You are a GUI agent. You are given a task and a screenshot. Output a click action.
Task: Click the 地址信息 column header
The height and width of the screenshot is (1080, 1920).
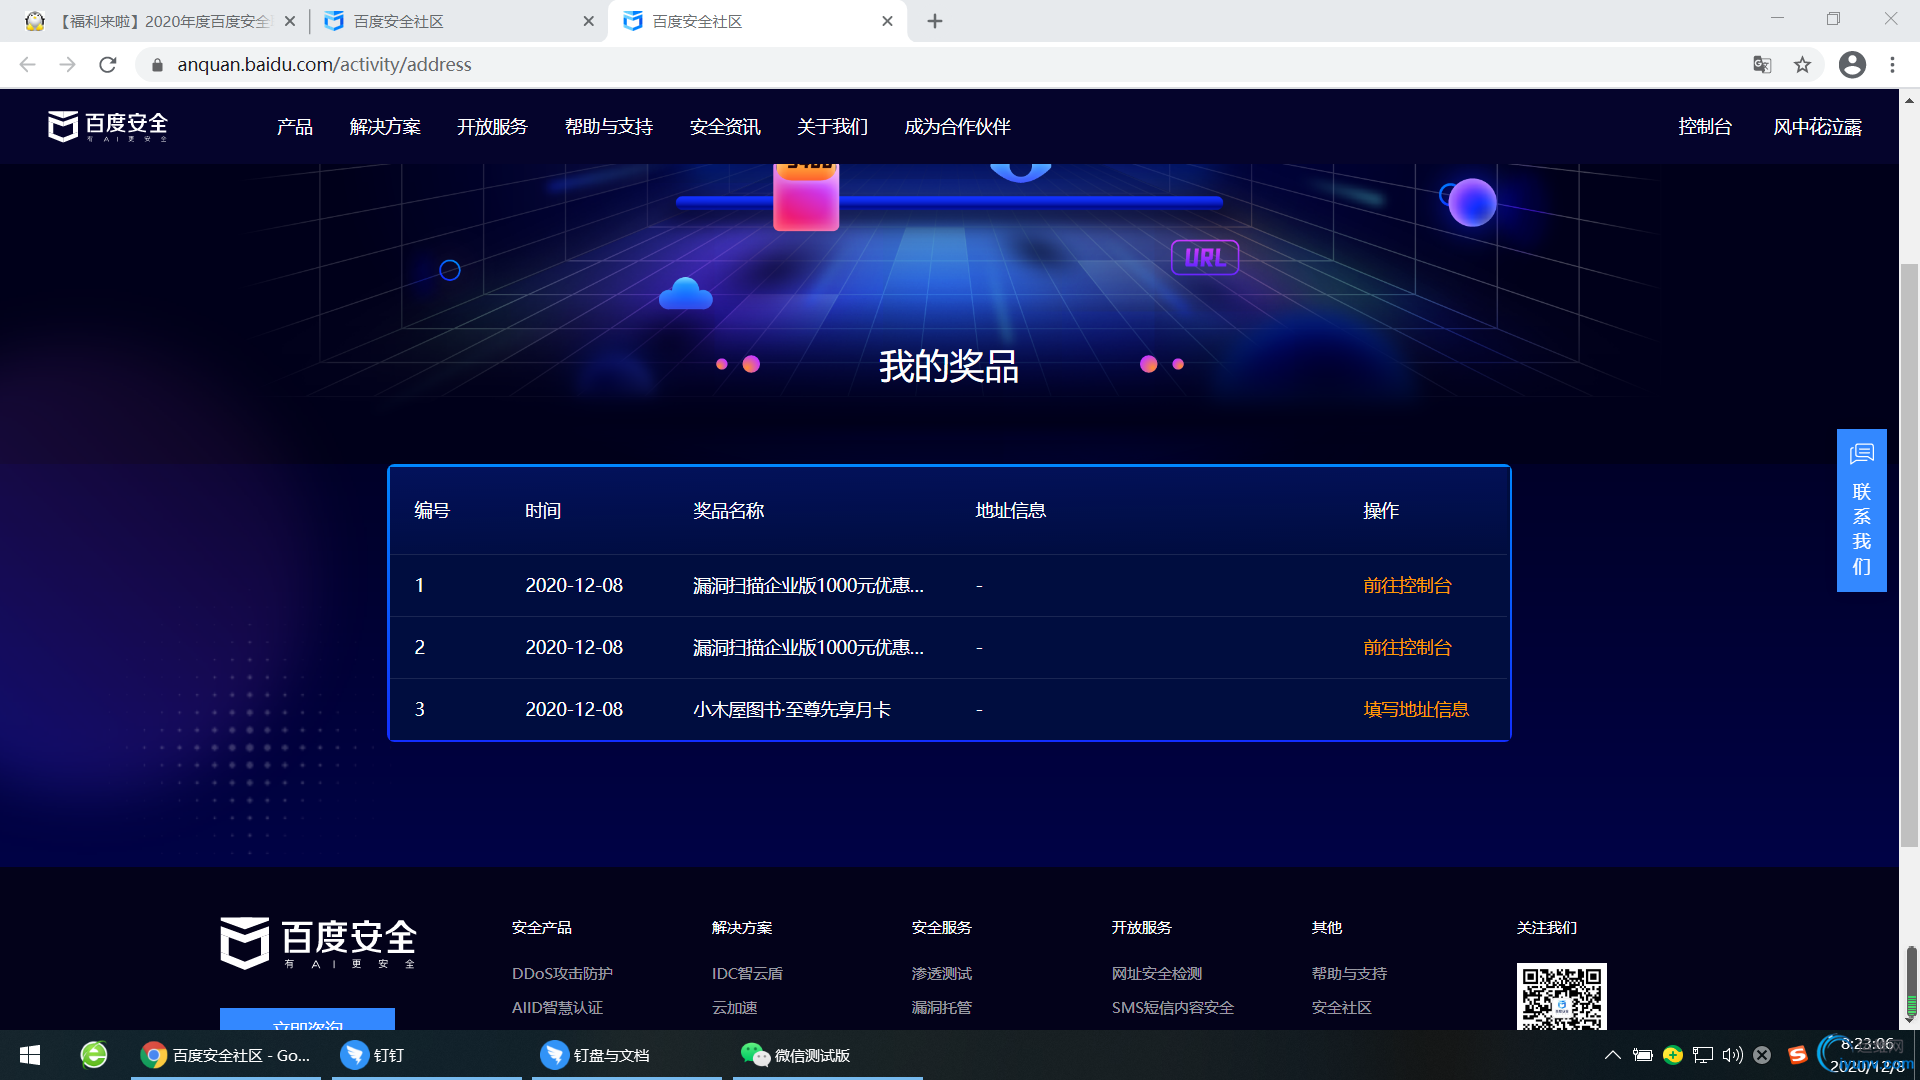point(1010,511)
